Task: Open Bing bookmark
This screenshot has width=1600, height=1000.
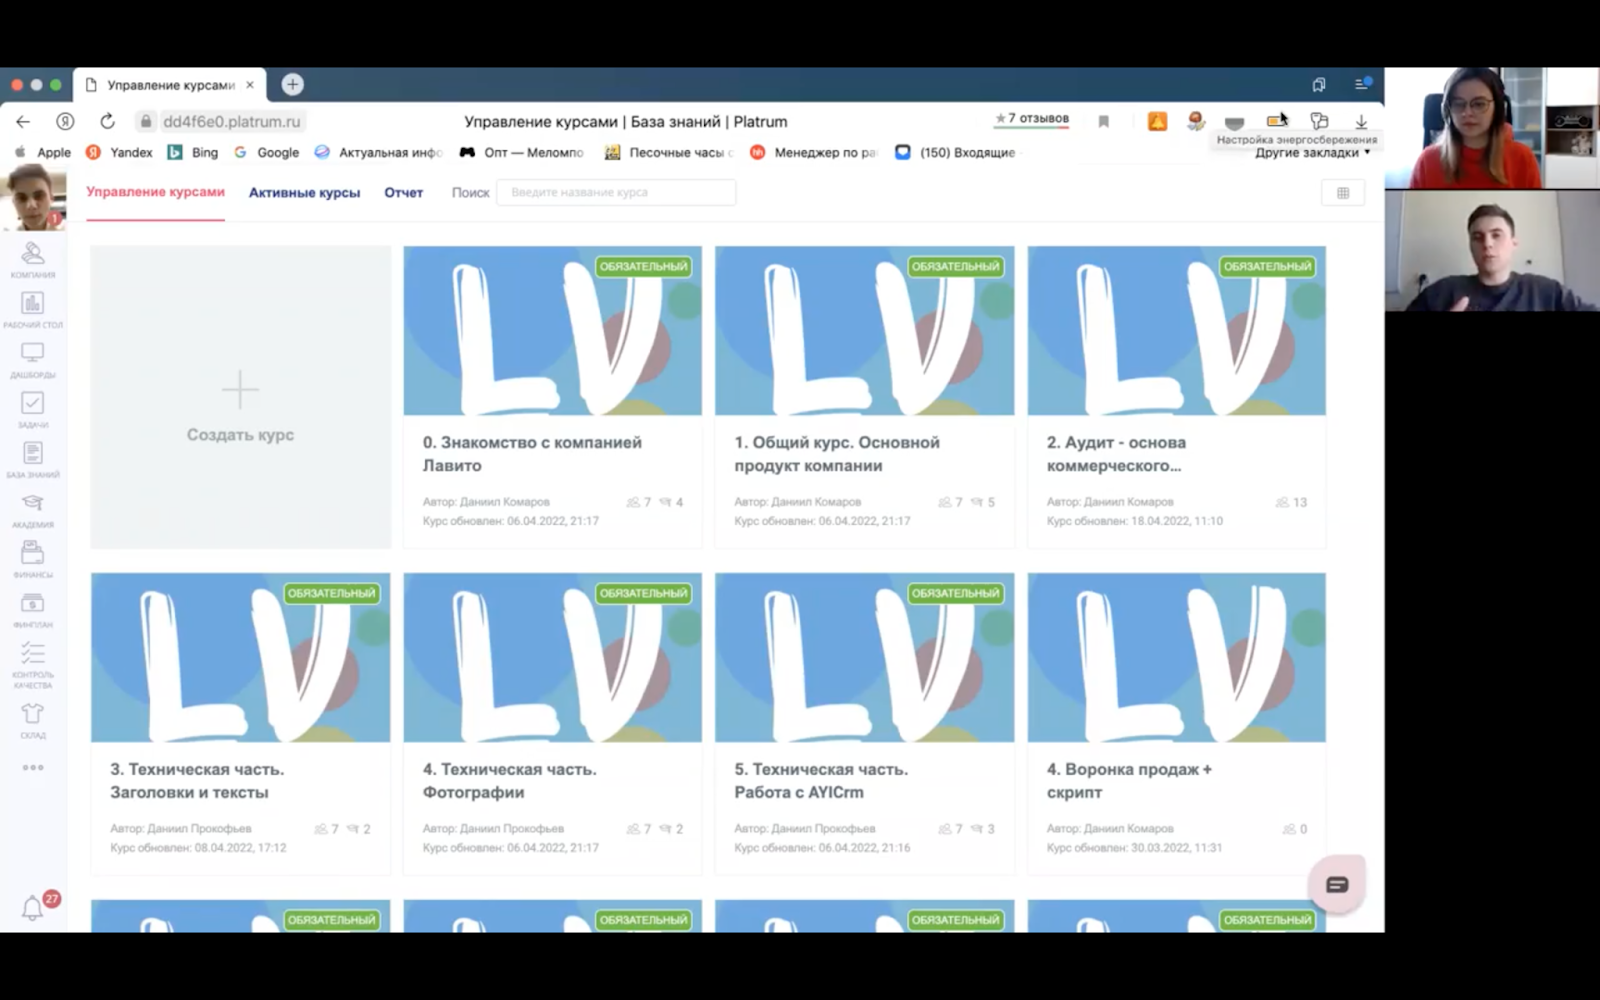Action: [x=193, y=153]
